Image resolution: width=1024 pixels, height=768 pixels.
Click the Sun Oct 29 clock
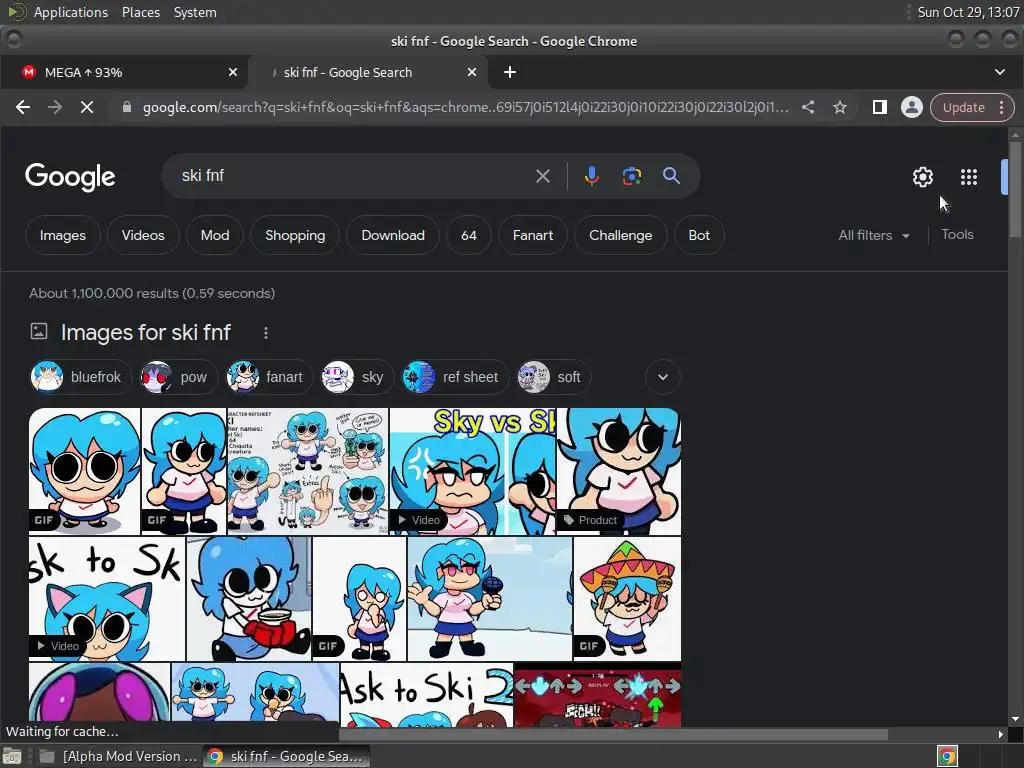point(968,12)
